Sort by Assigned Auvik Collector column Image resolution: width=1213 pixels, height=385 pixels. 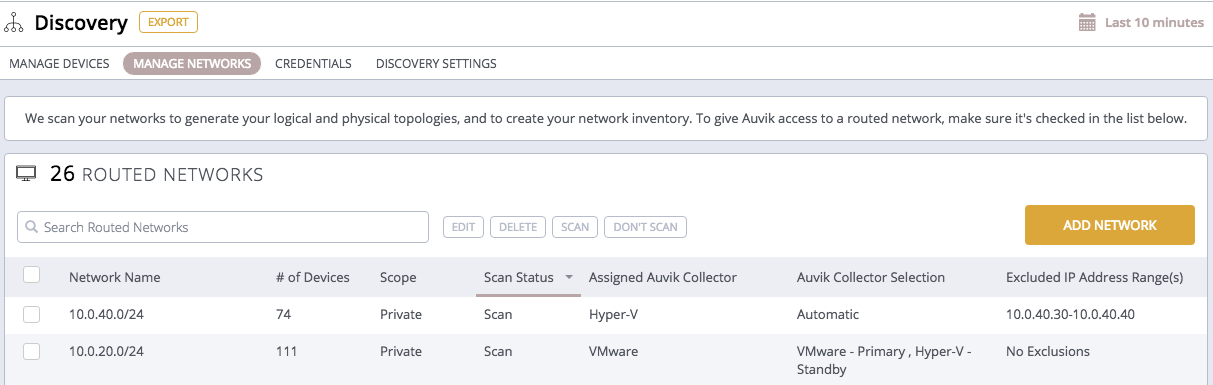coord(662,277)
